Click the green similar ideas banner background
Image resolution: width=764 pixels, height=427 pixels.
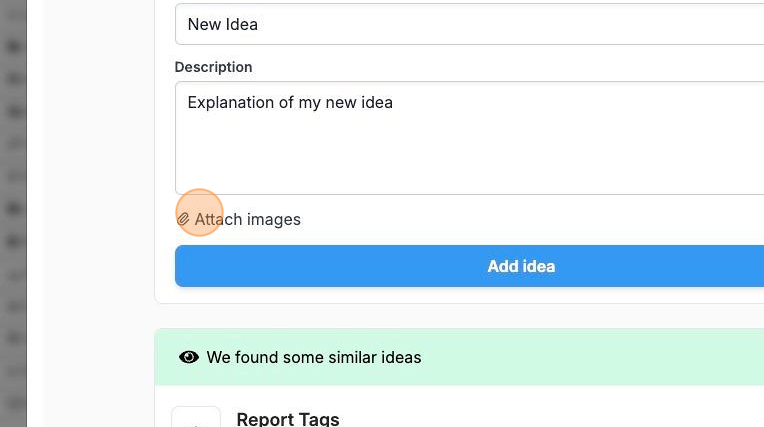click(585, 357)
